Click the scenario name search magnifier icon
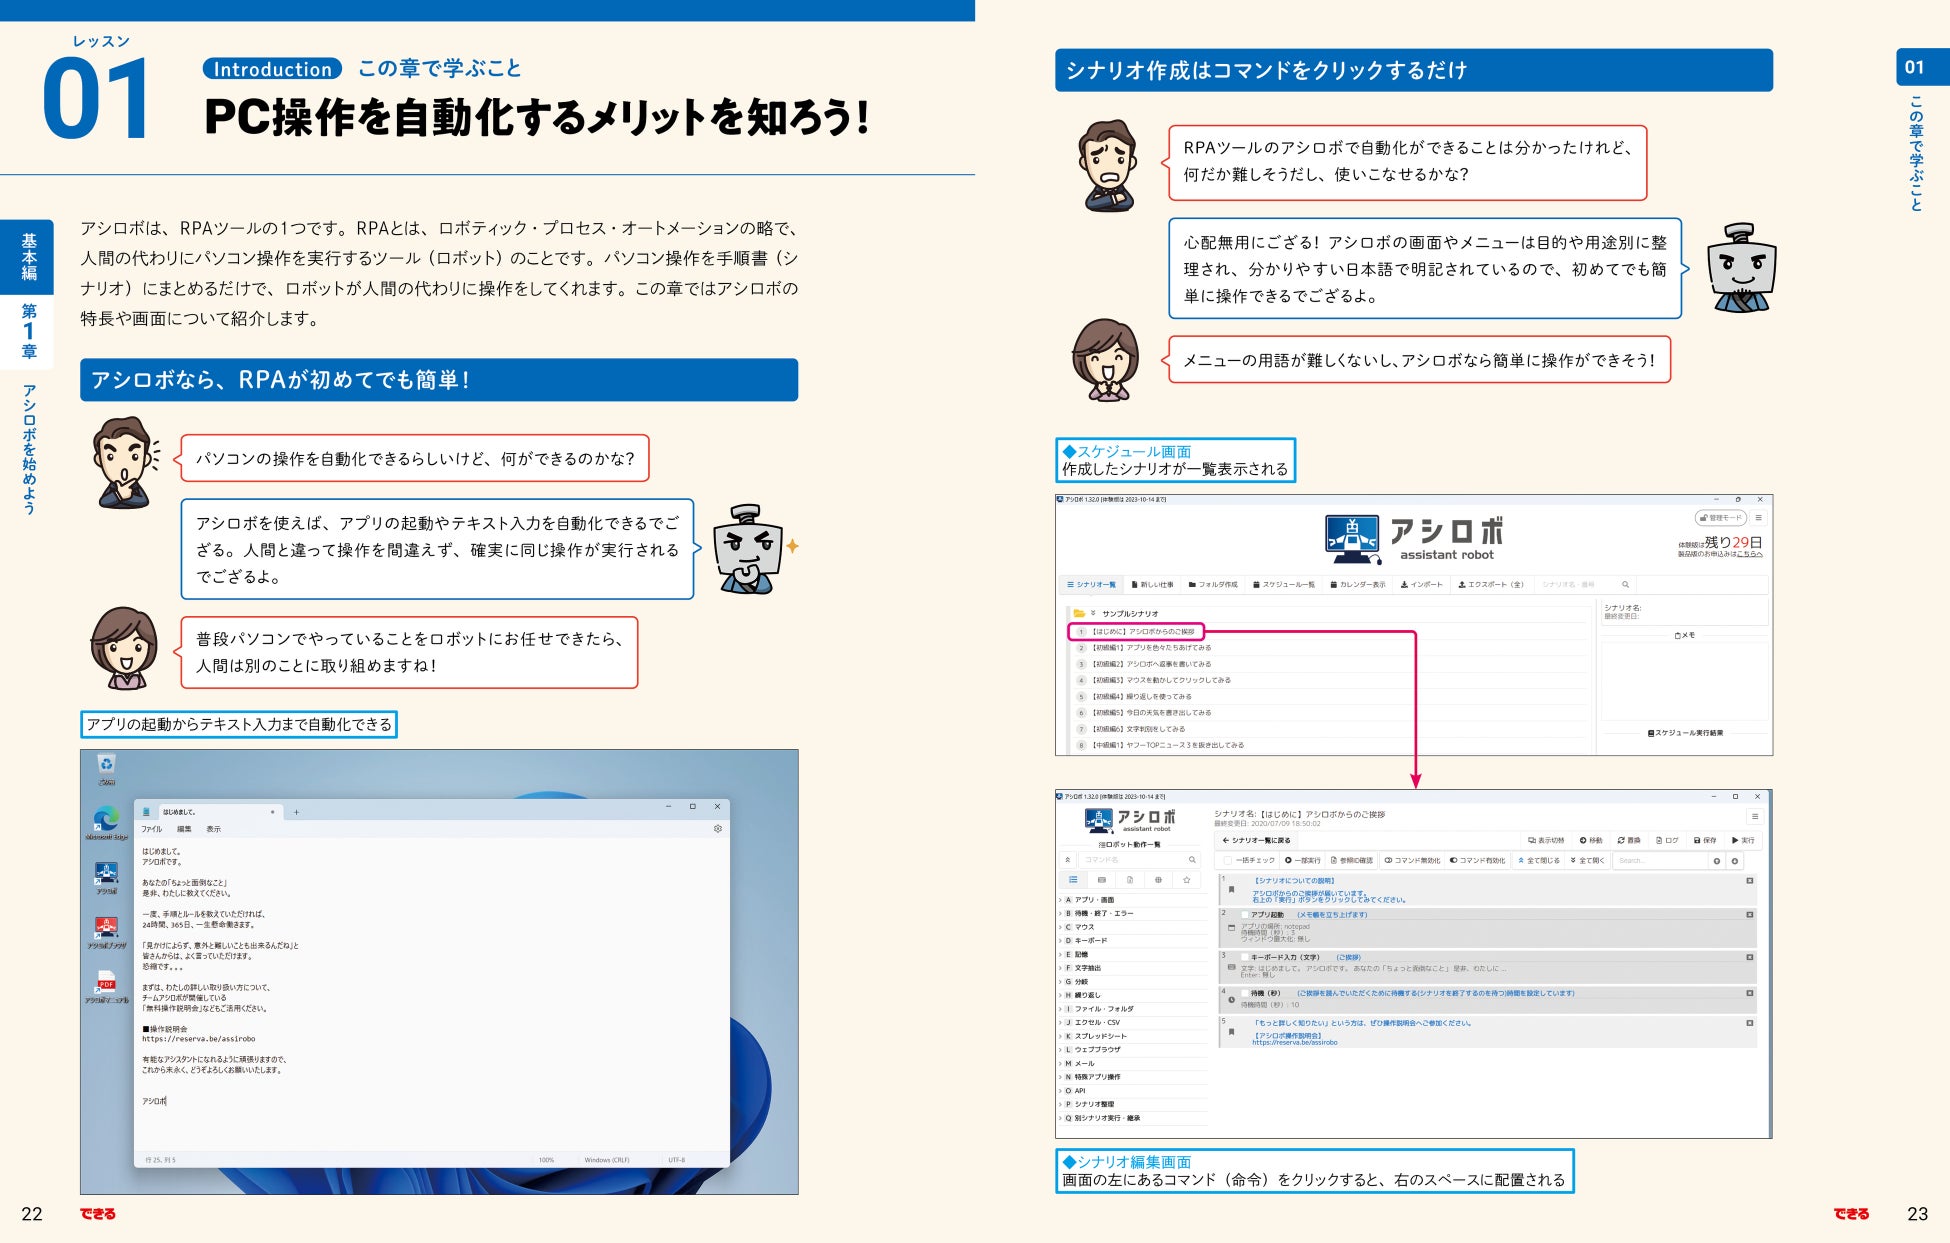The width and height of the screenshot is (1950, 1243). 1625,585
